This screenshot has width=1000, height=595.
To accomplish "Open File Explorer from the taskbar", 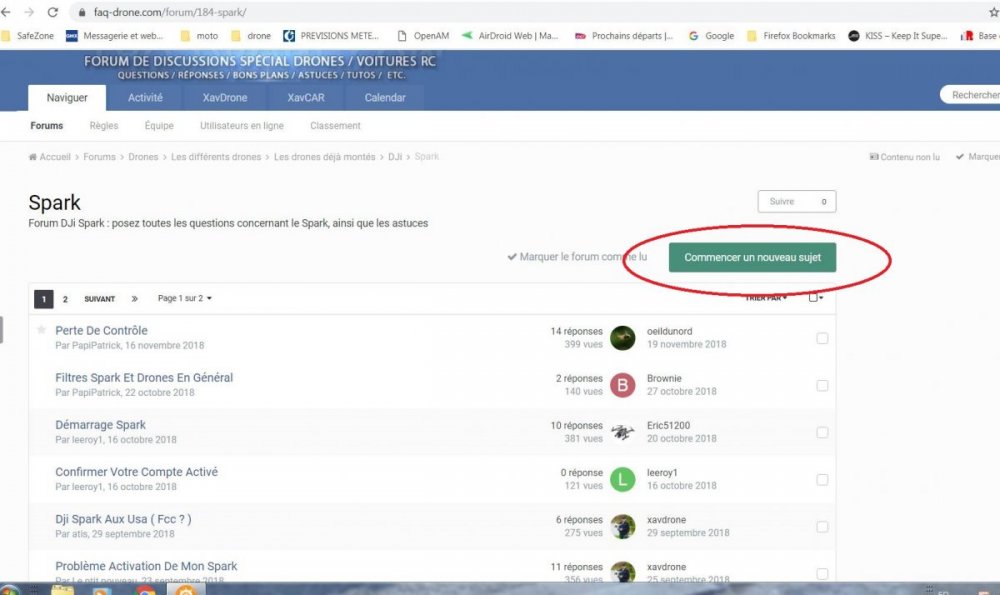I will (62, 591).
